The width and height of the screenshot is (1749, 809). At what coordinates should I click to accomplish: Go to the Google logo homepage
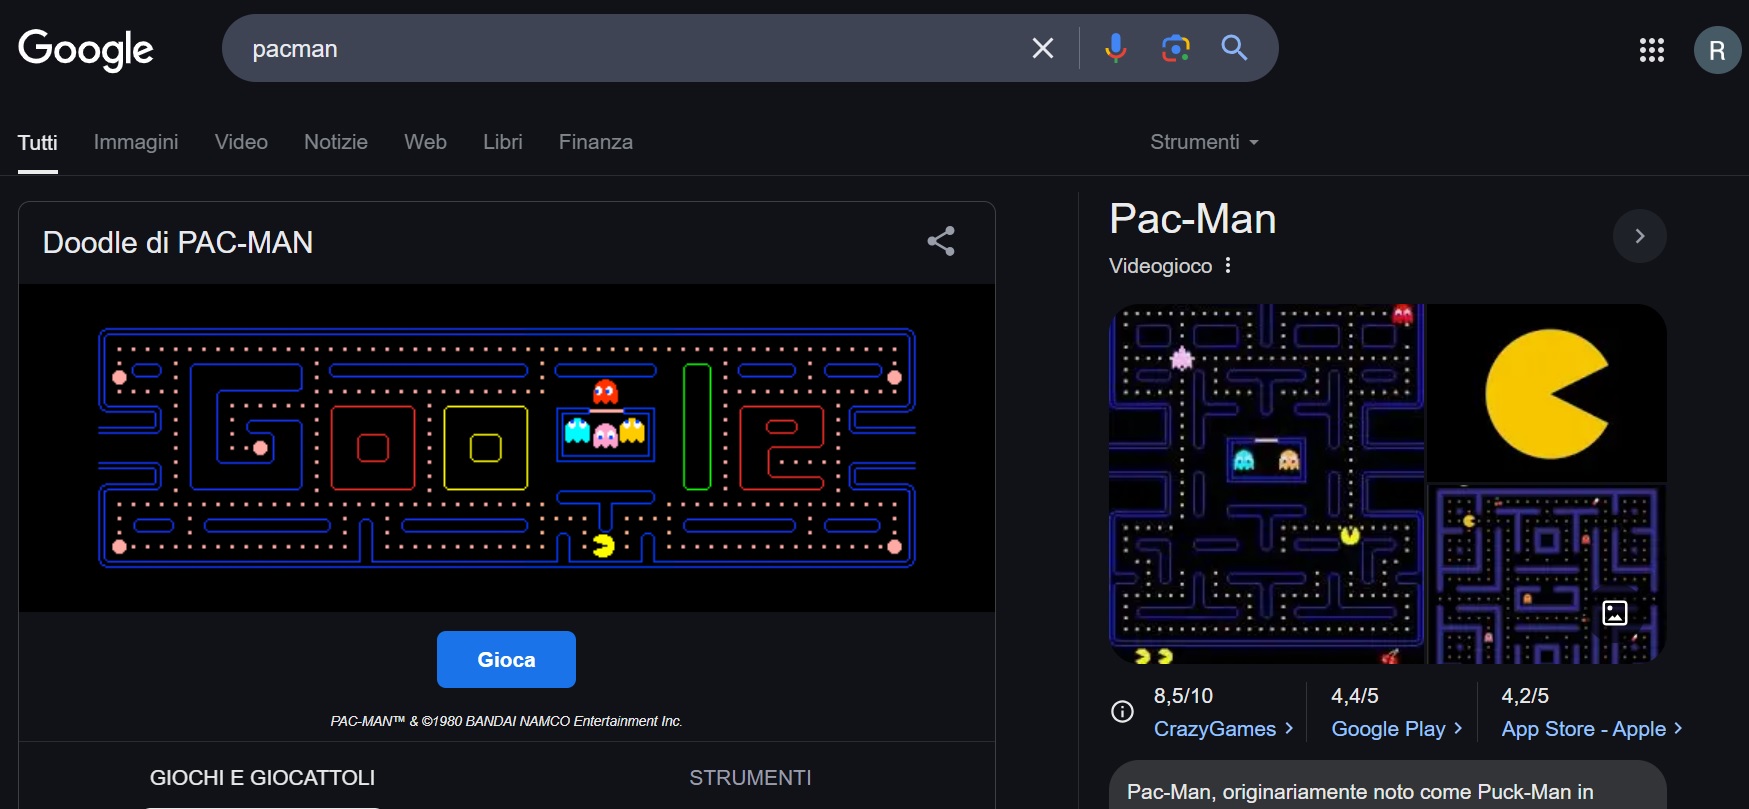click(x=86, y=49)
